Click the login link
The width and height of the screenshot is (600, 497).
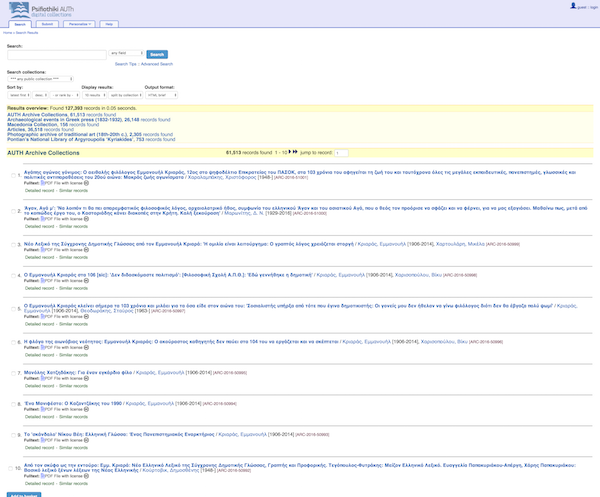pos(578,6)
